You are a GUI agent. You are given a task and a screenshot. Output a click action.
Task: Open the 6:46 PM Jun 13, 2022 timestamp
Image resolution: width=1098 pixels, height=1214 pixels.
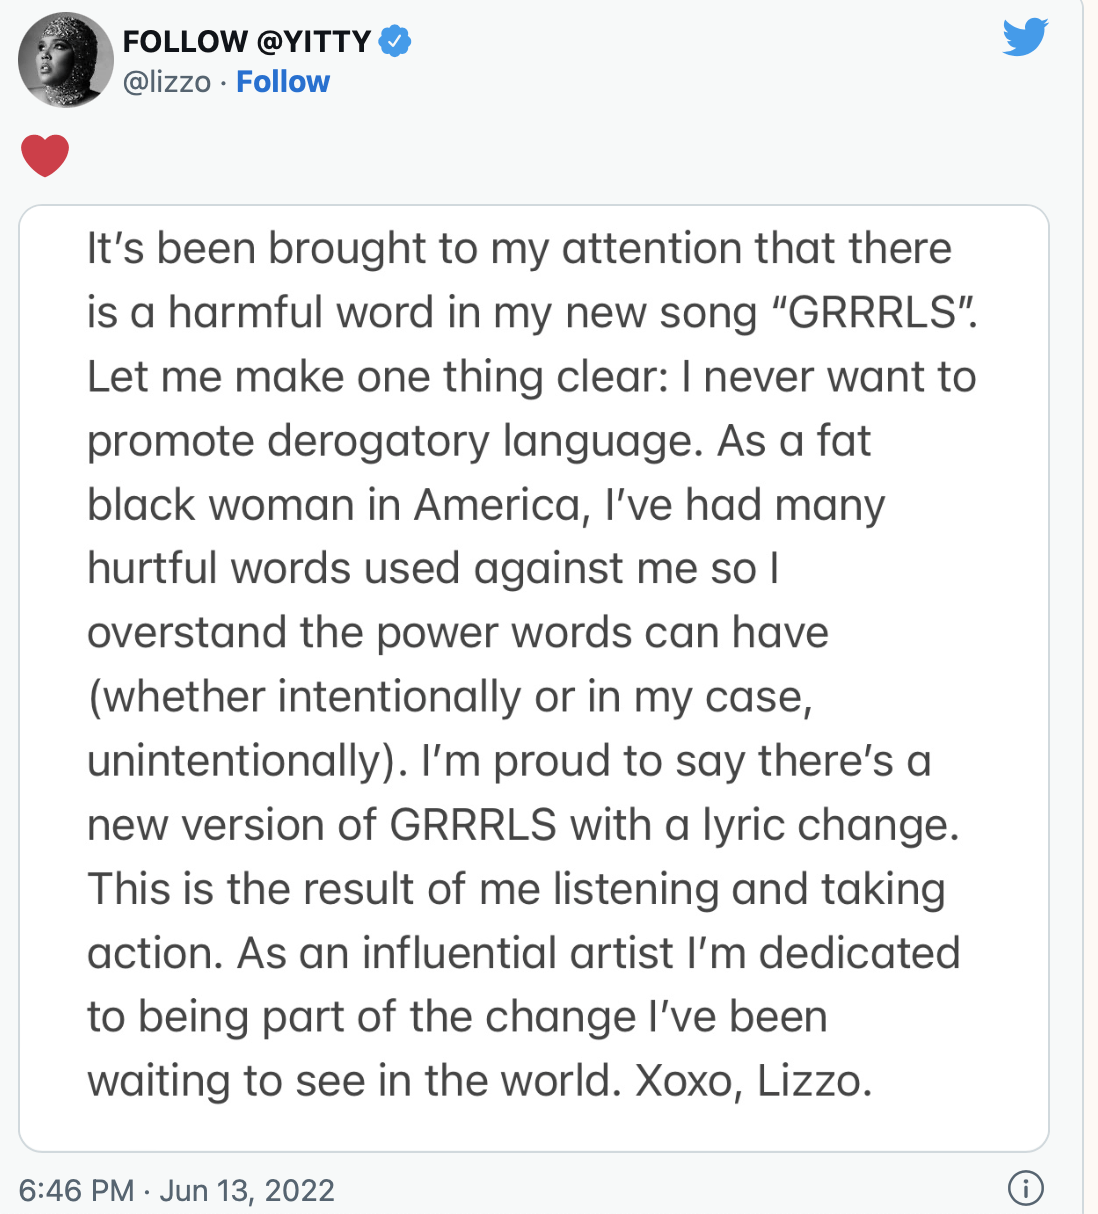(x=177, y=1190)
